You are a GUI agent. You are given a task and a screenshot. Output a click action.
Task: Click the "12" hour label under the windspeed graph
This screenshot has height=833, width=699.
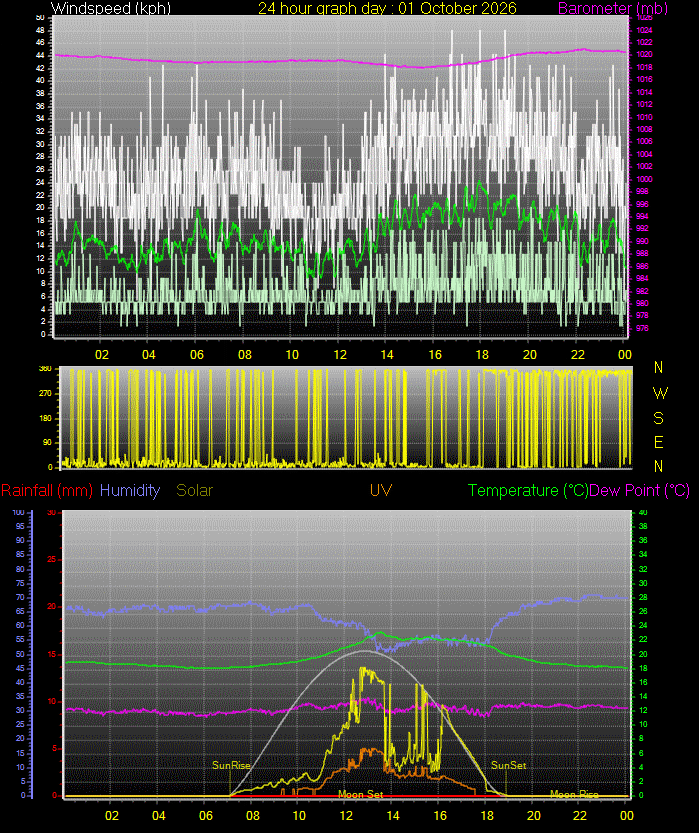339,354
